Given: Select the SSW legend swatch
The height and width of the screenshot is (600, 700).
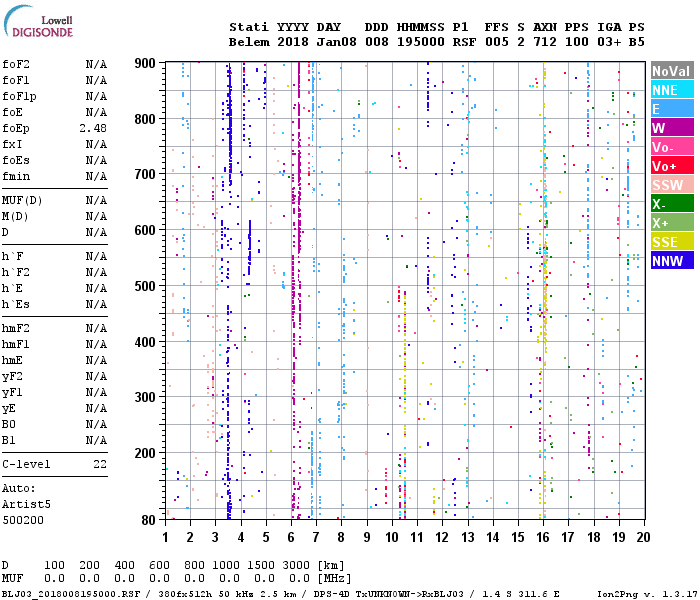Looking at the screenshot, I should (672, 185).
